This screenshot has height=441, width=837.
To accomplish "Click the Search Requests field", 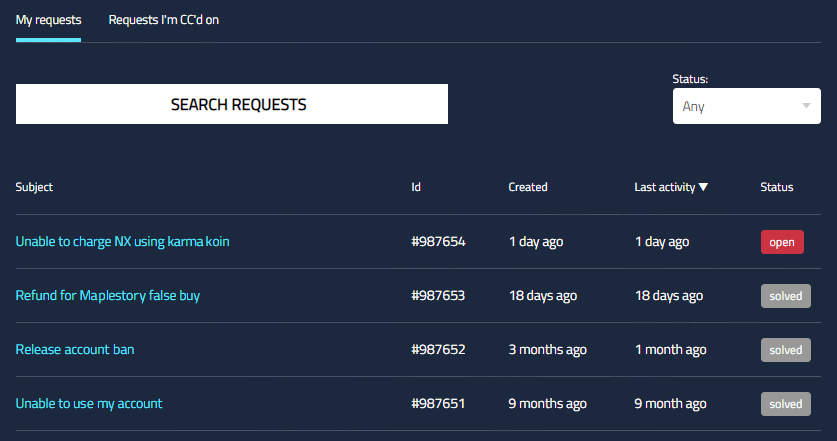I will (232, 104).
